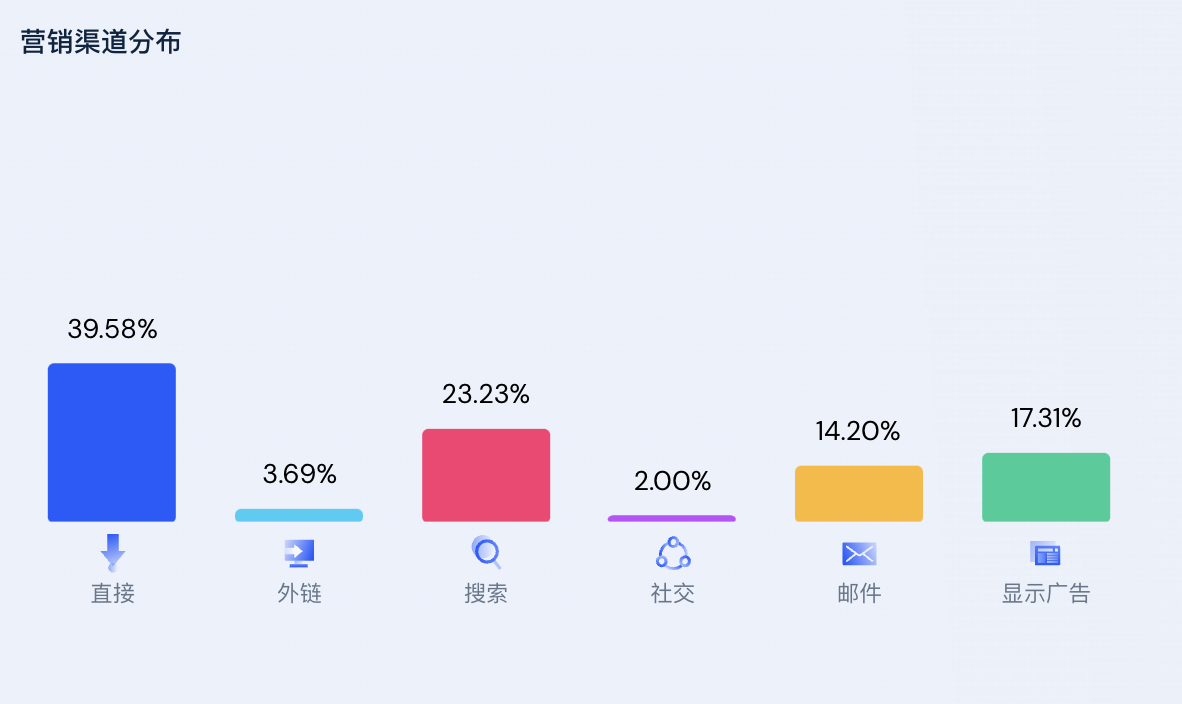Screen dimensions: 1182x704
Task: Select the red 搜索 bar
Action: coord(486,475)
